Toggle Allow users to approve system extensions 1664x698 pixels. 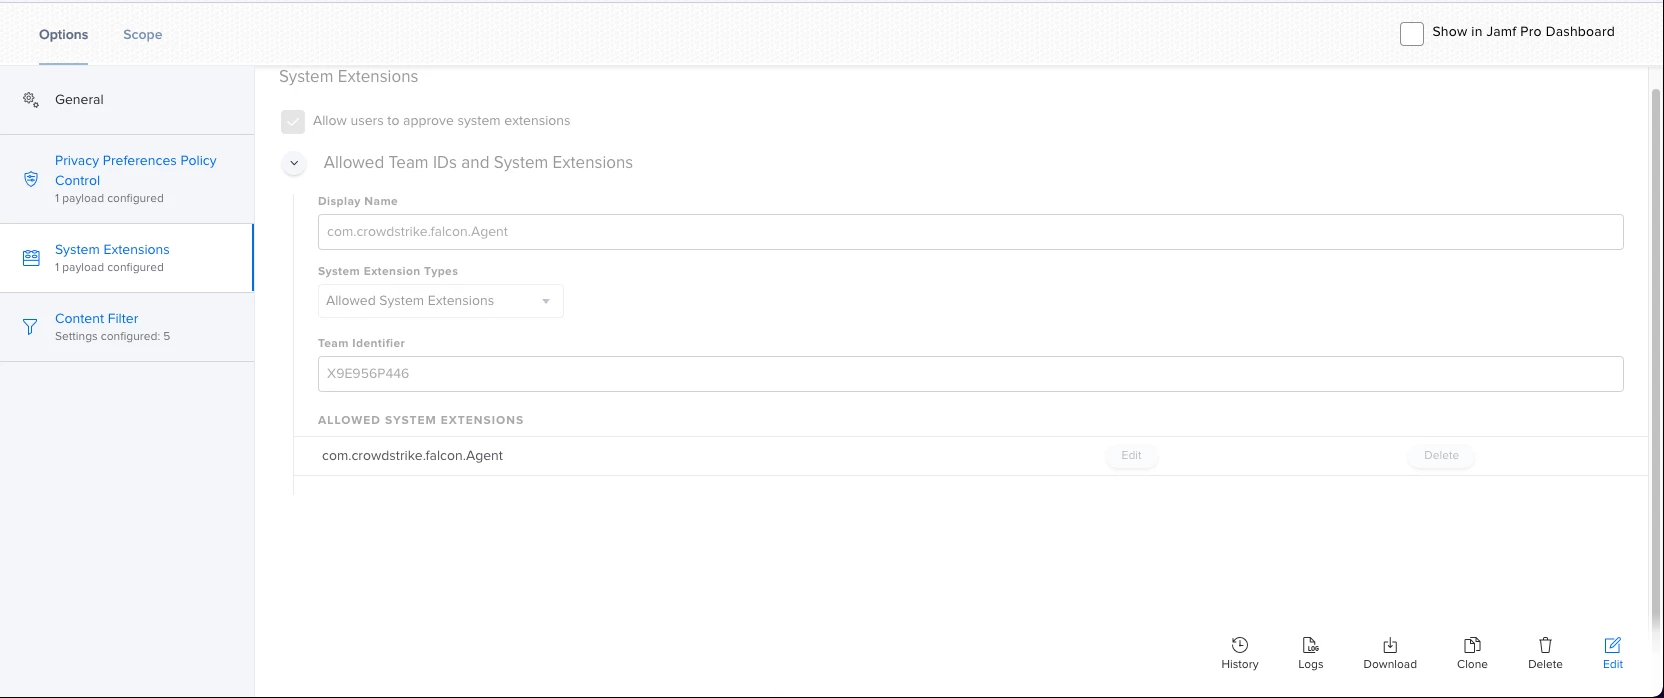point(293,121)
